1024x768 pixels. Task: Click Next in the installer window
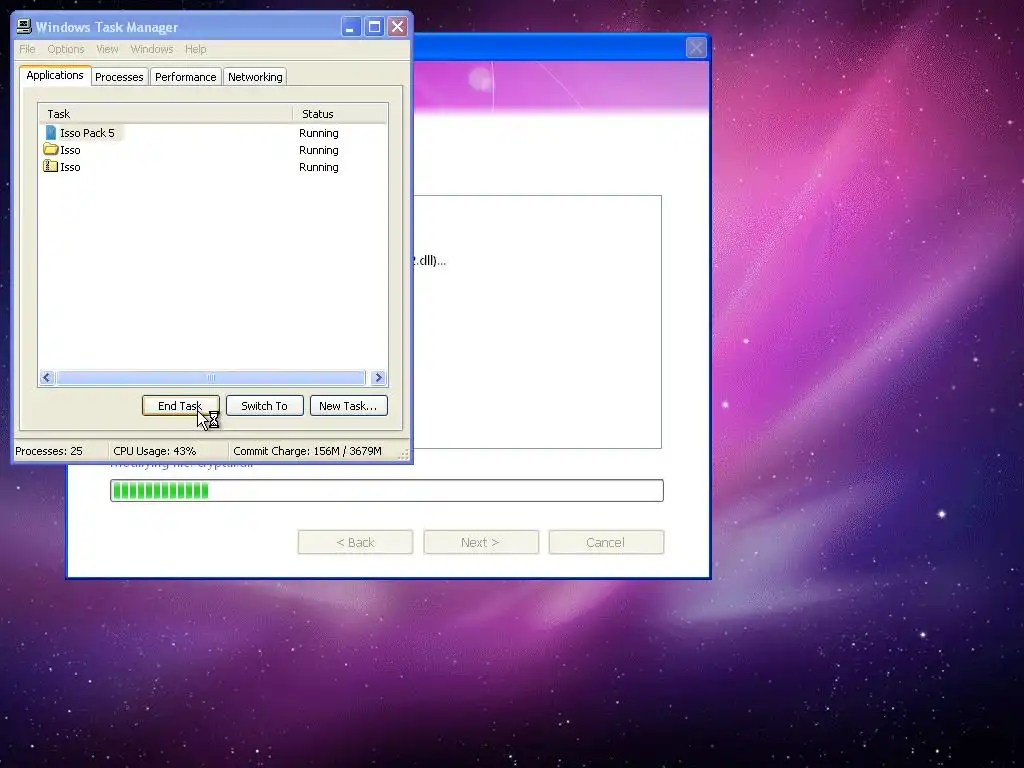coord(481,542)
